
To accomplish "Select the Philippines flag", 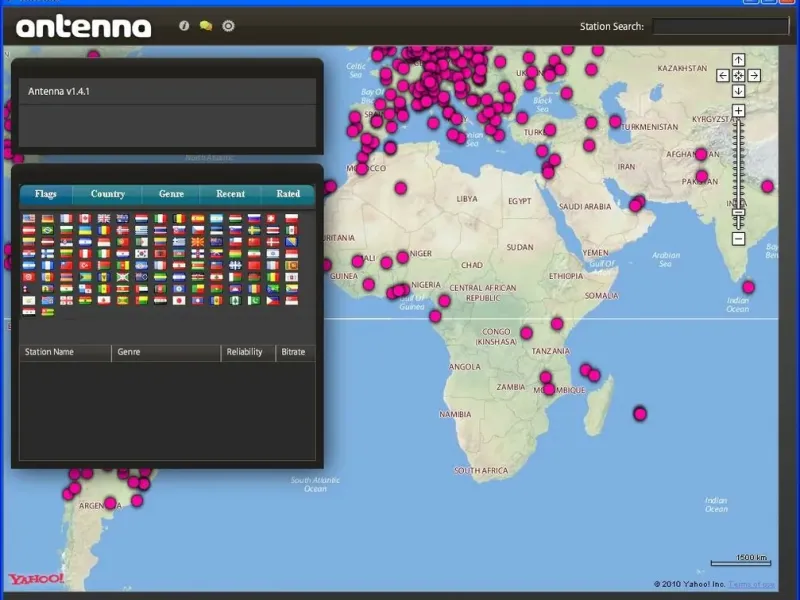I will point(272,301).
